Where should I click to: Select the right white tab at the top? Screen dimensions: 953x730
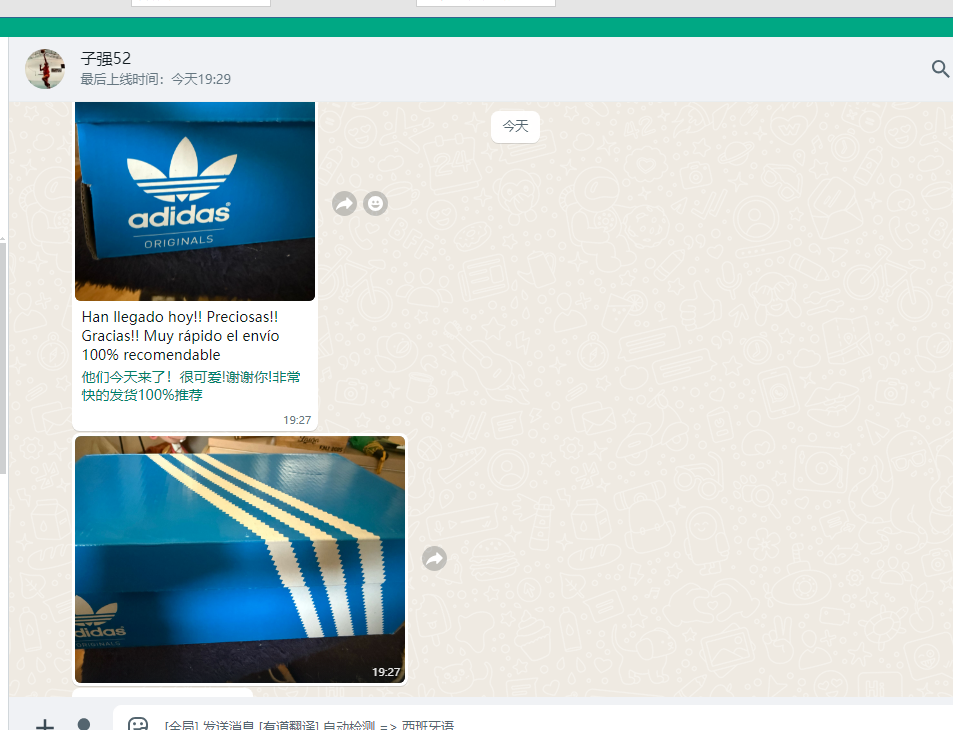tap(485, 3)
